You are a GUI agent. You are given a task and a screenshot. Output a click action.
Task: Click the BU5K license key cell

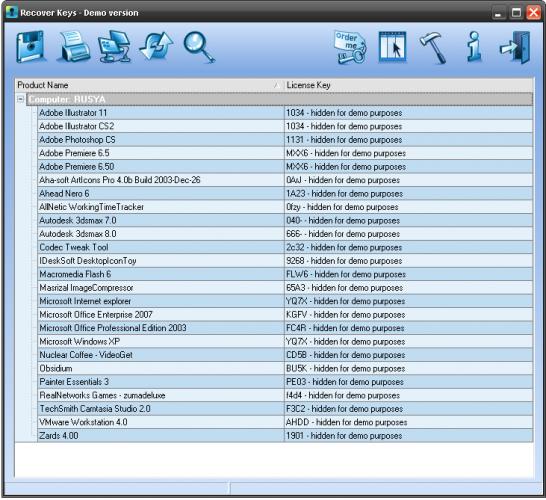point(408,368)
